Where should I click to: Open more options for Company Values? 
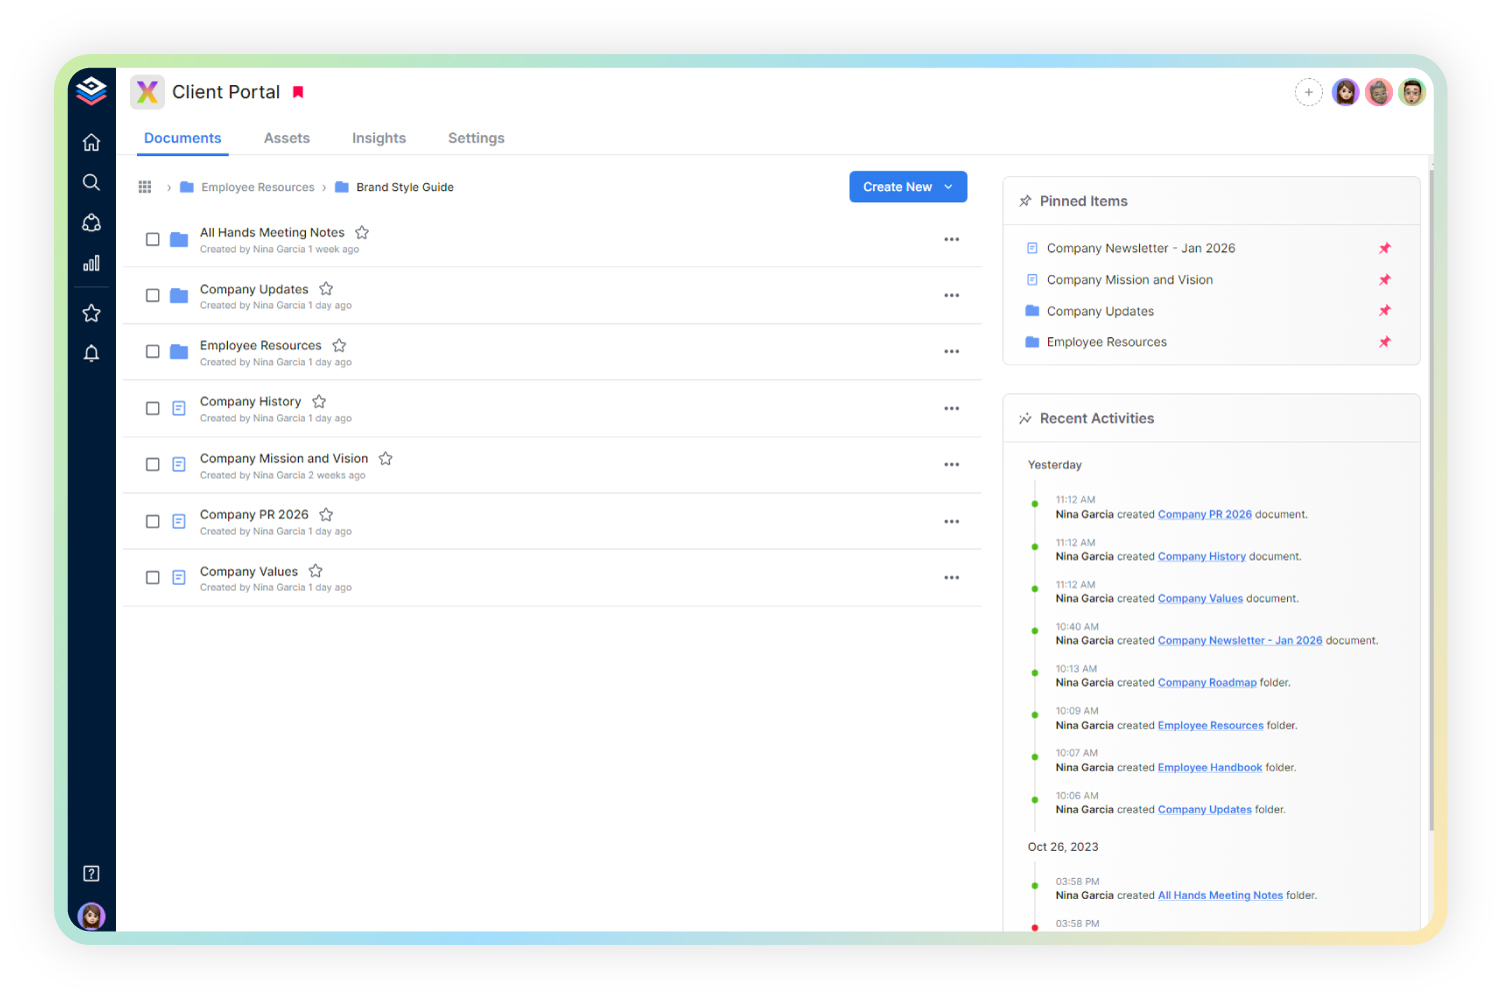pyautogui.click(x=952, y=577)
